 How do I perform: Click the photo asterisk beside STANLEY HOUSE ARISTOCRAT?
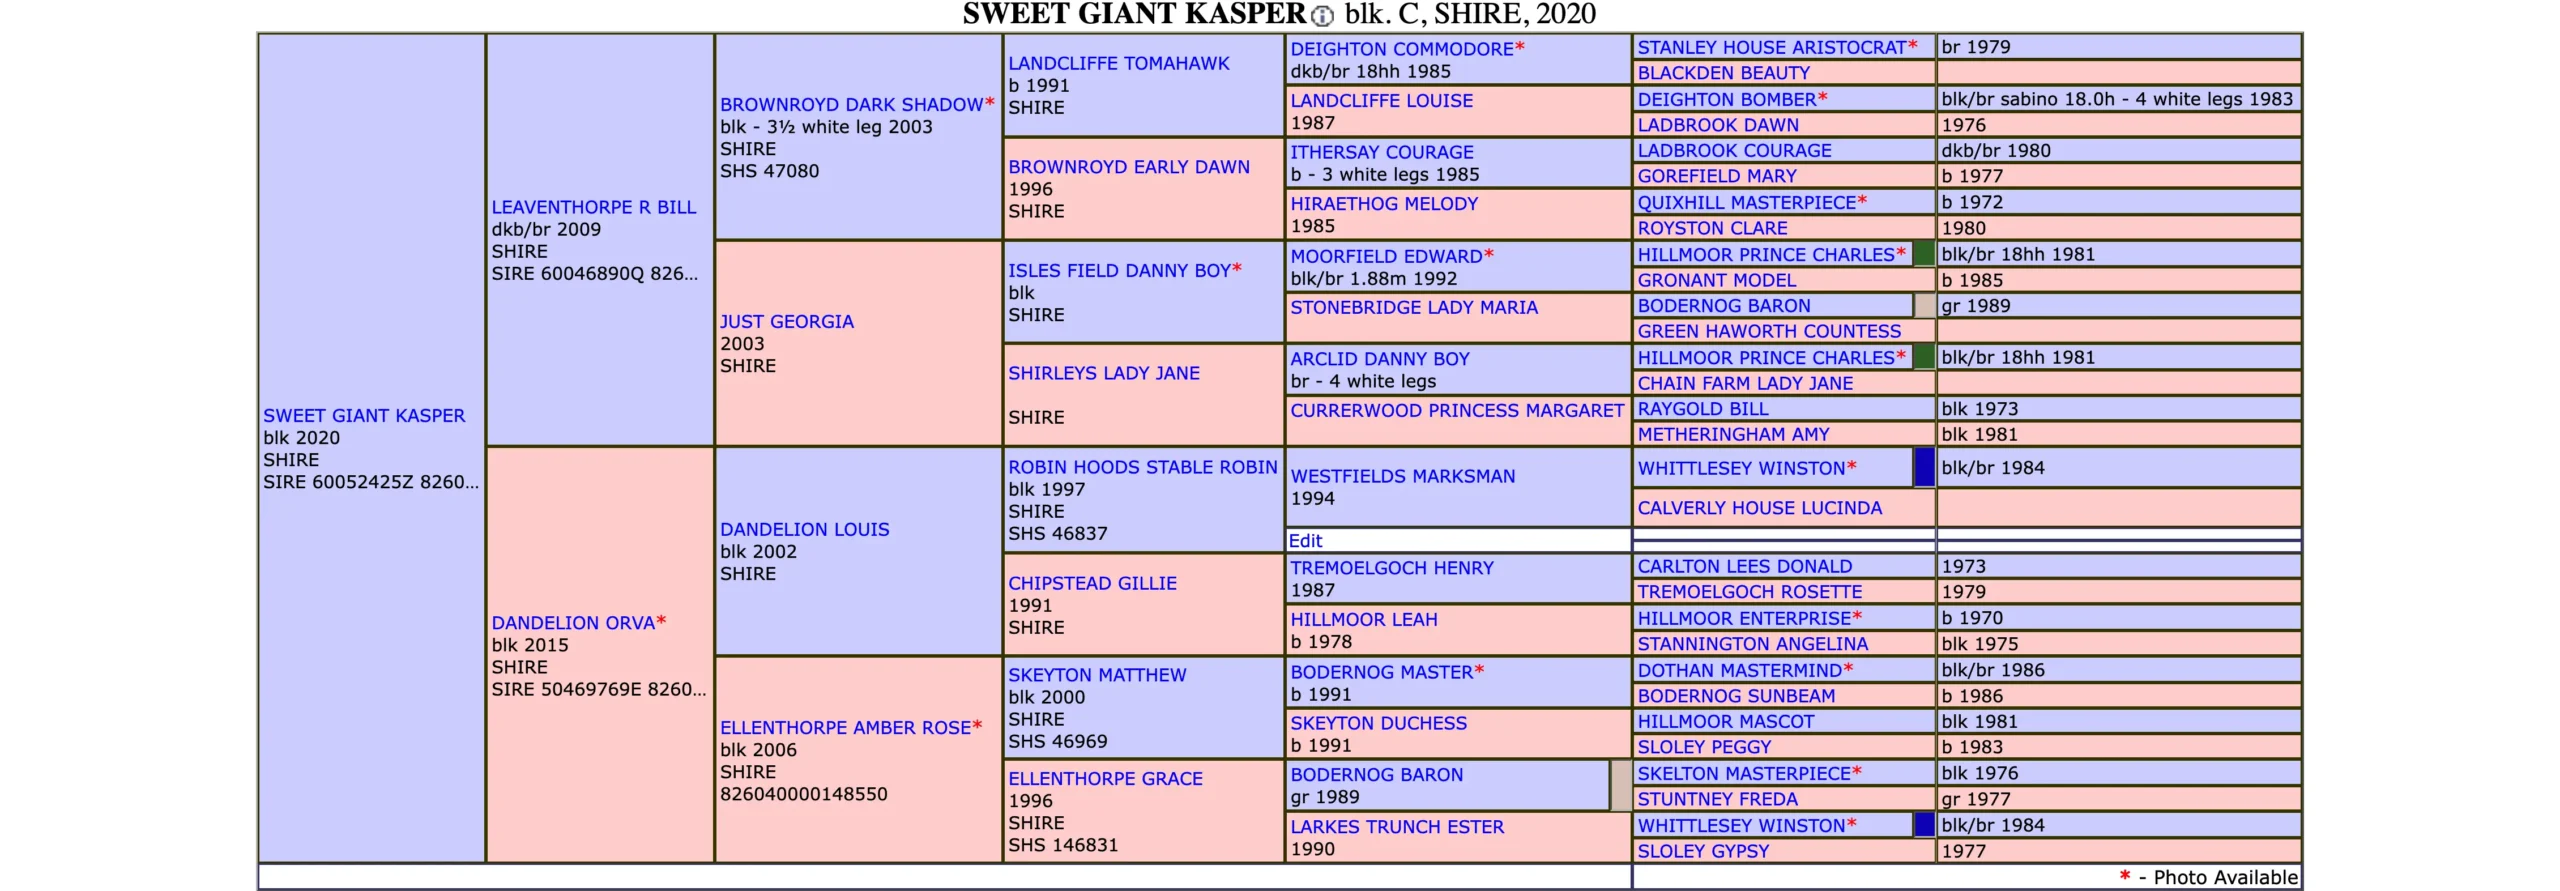coord(1913,45)
